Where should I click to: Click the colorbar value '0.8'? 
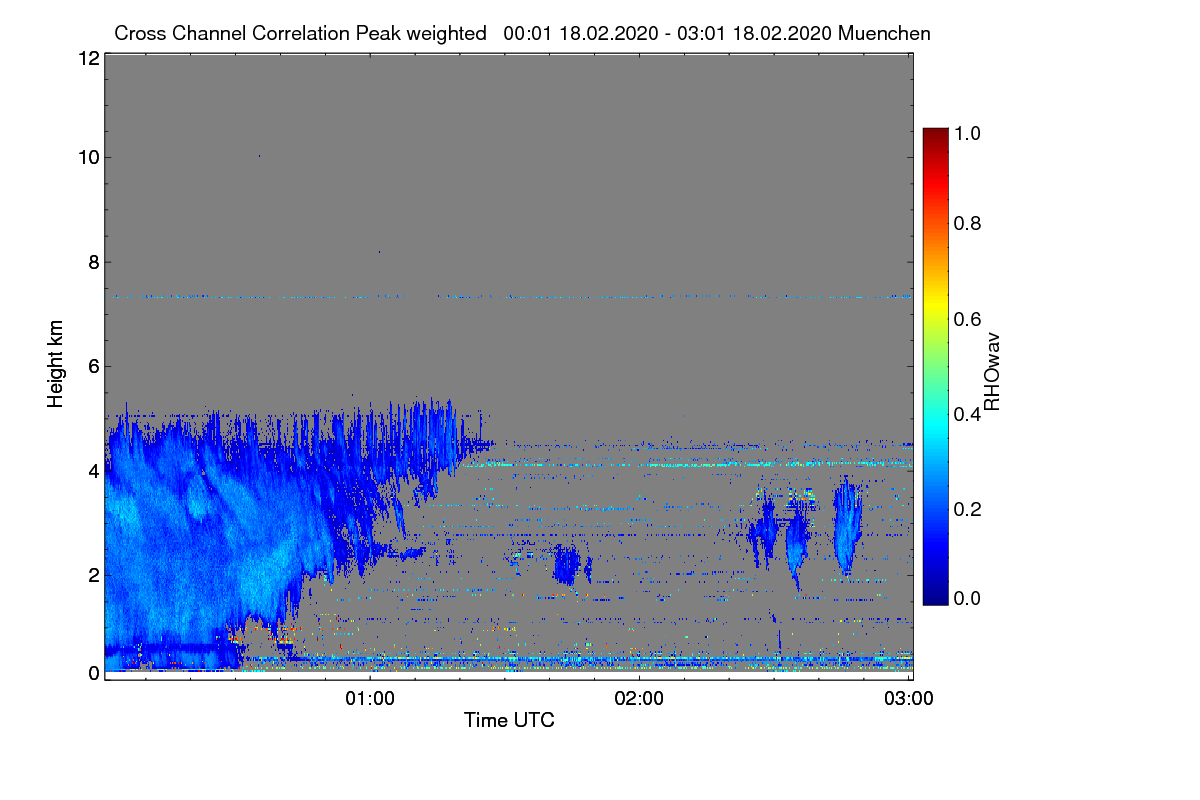click(967, 224)
